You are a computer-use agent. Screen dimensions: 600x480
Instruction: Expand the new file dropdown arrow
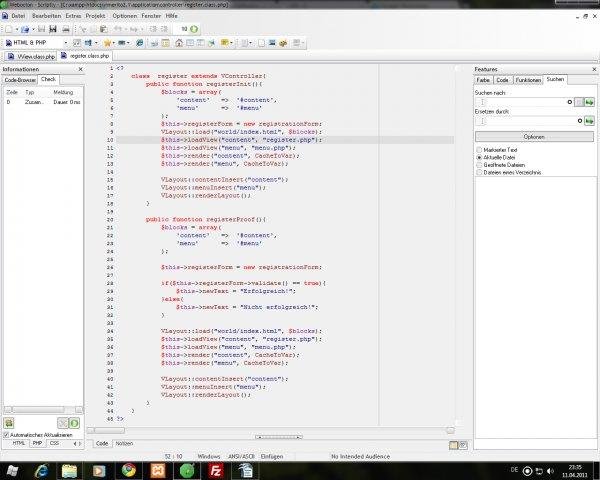[x=19, y=30]
